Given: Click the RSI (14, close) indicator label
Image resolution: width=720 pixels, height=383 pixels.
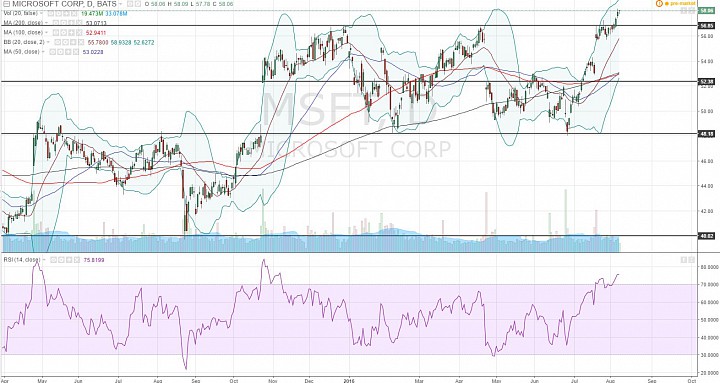Looking at the screenshot, I should pyautogui.click(x=22, y=260).
